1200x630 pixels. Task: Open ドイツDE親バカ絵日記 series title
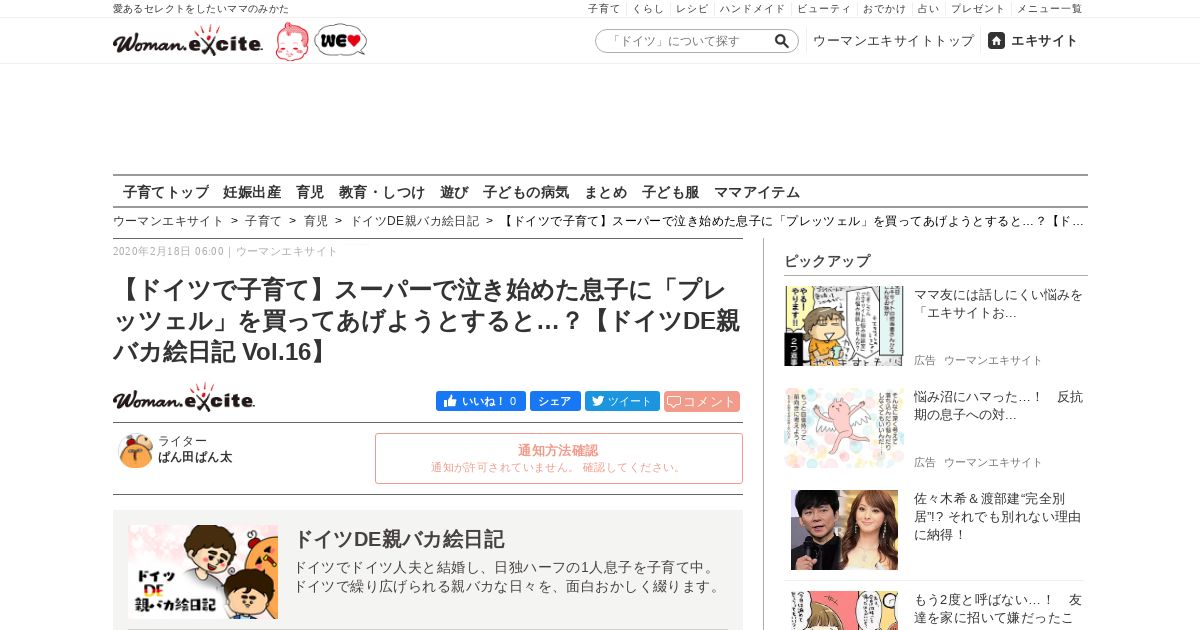click(x=398, y=539)
